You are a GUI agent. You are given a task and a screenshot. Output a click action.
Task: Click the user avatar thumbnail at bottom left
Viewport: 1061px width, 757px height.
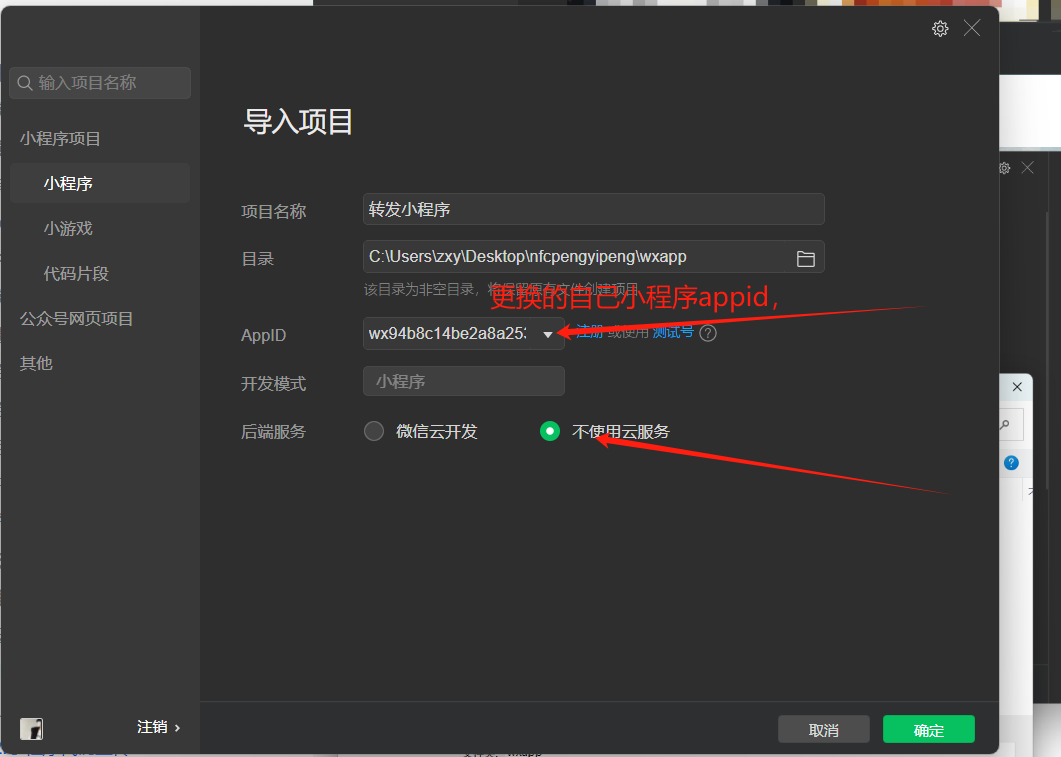(x=31, y=728)
